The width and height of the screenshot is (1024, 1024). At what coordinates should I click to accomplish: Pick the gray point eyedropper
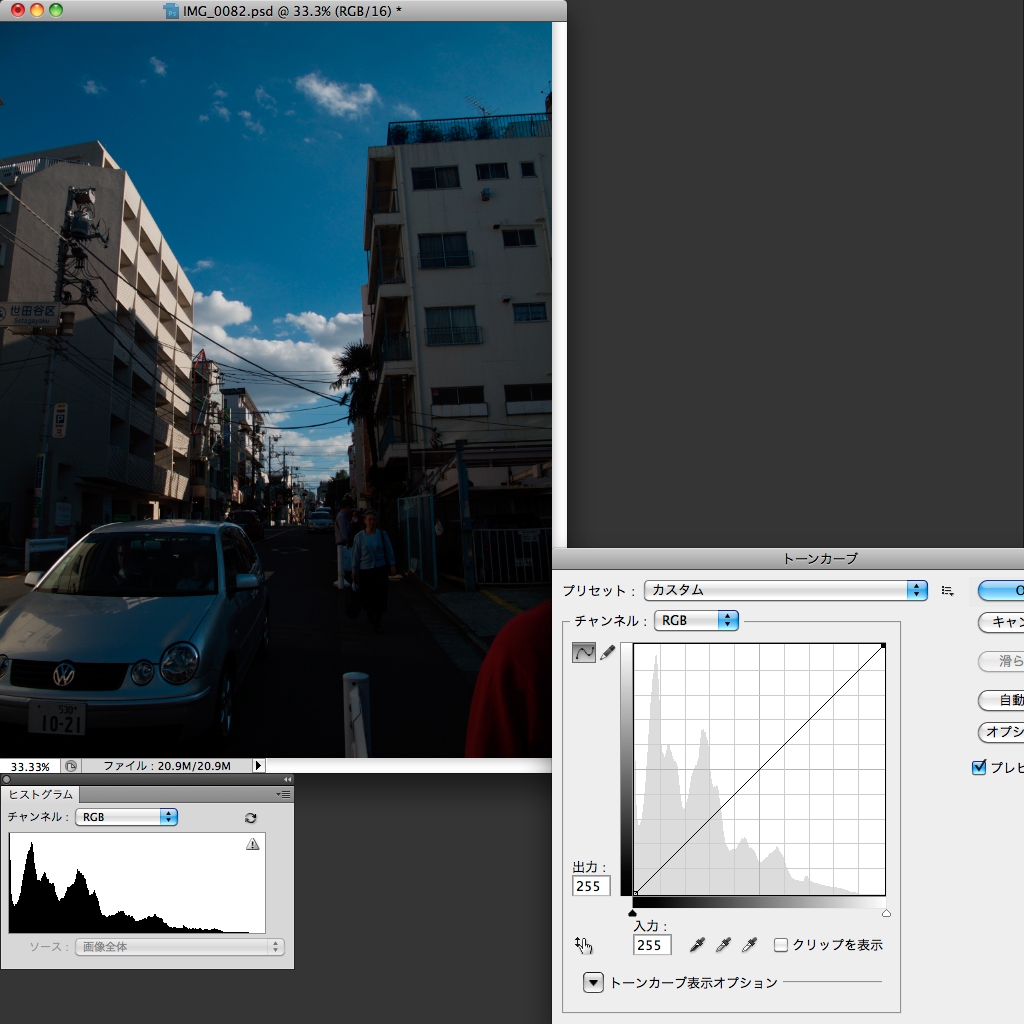click(x=722, y=944)
